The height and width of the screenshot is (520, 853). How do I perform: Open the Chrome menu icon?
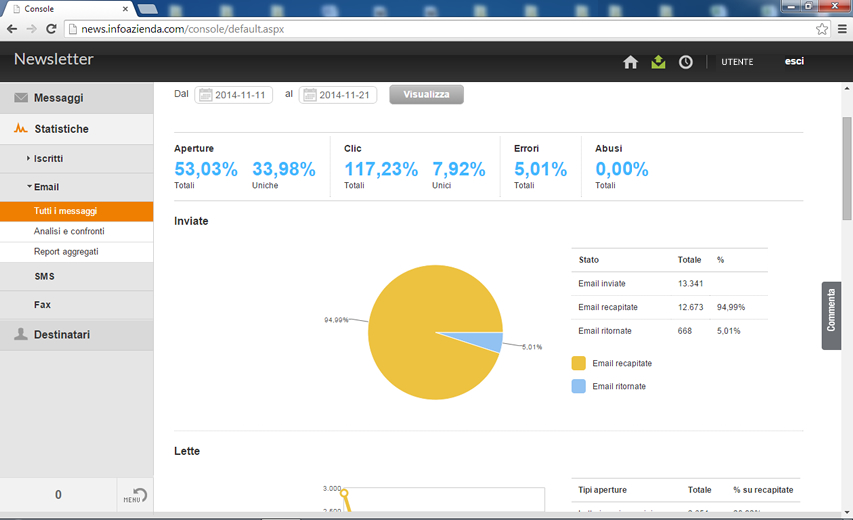(842, 29)
